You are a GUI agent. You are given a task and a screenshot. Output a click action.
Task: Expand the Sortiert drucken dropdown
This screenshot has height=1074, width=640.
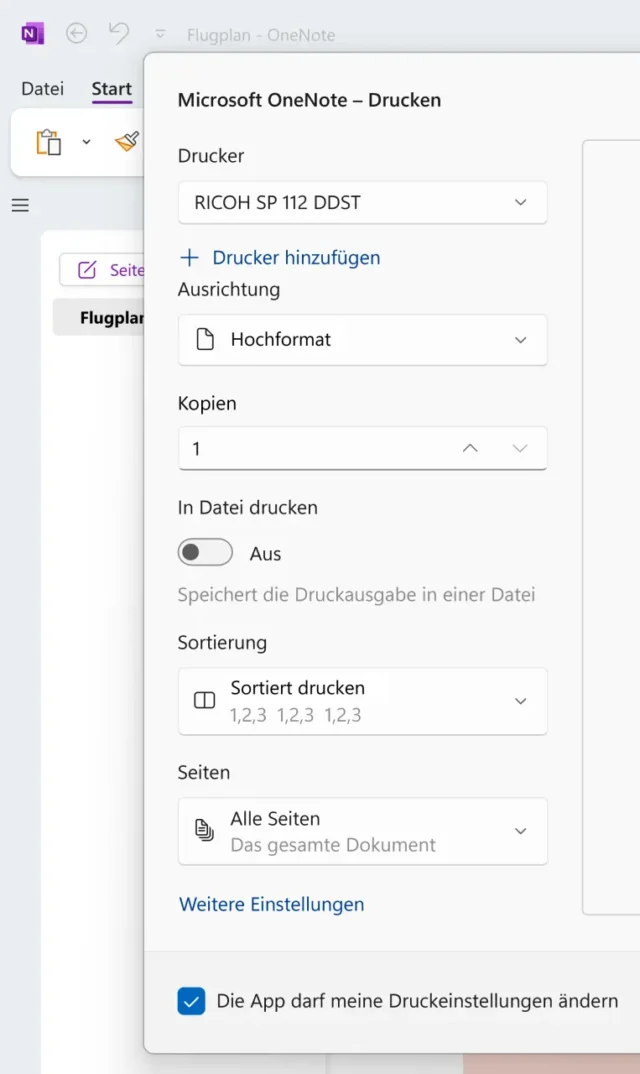[362, 701]
